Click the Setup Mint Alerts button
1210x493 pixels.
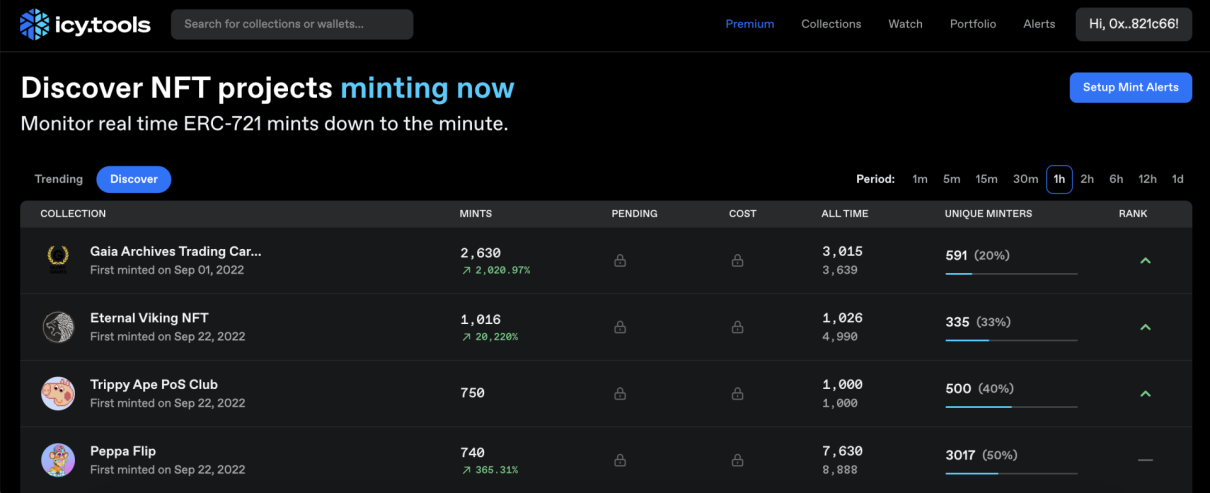tap(1130, 87)
